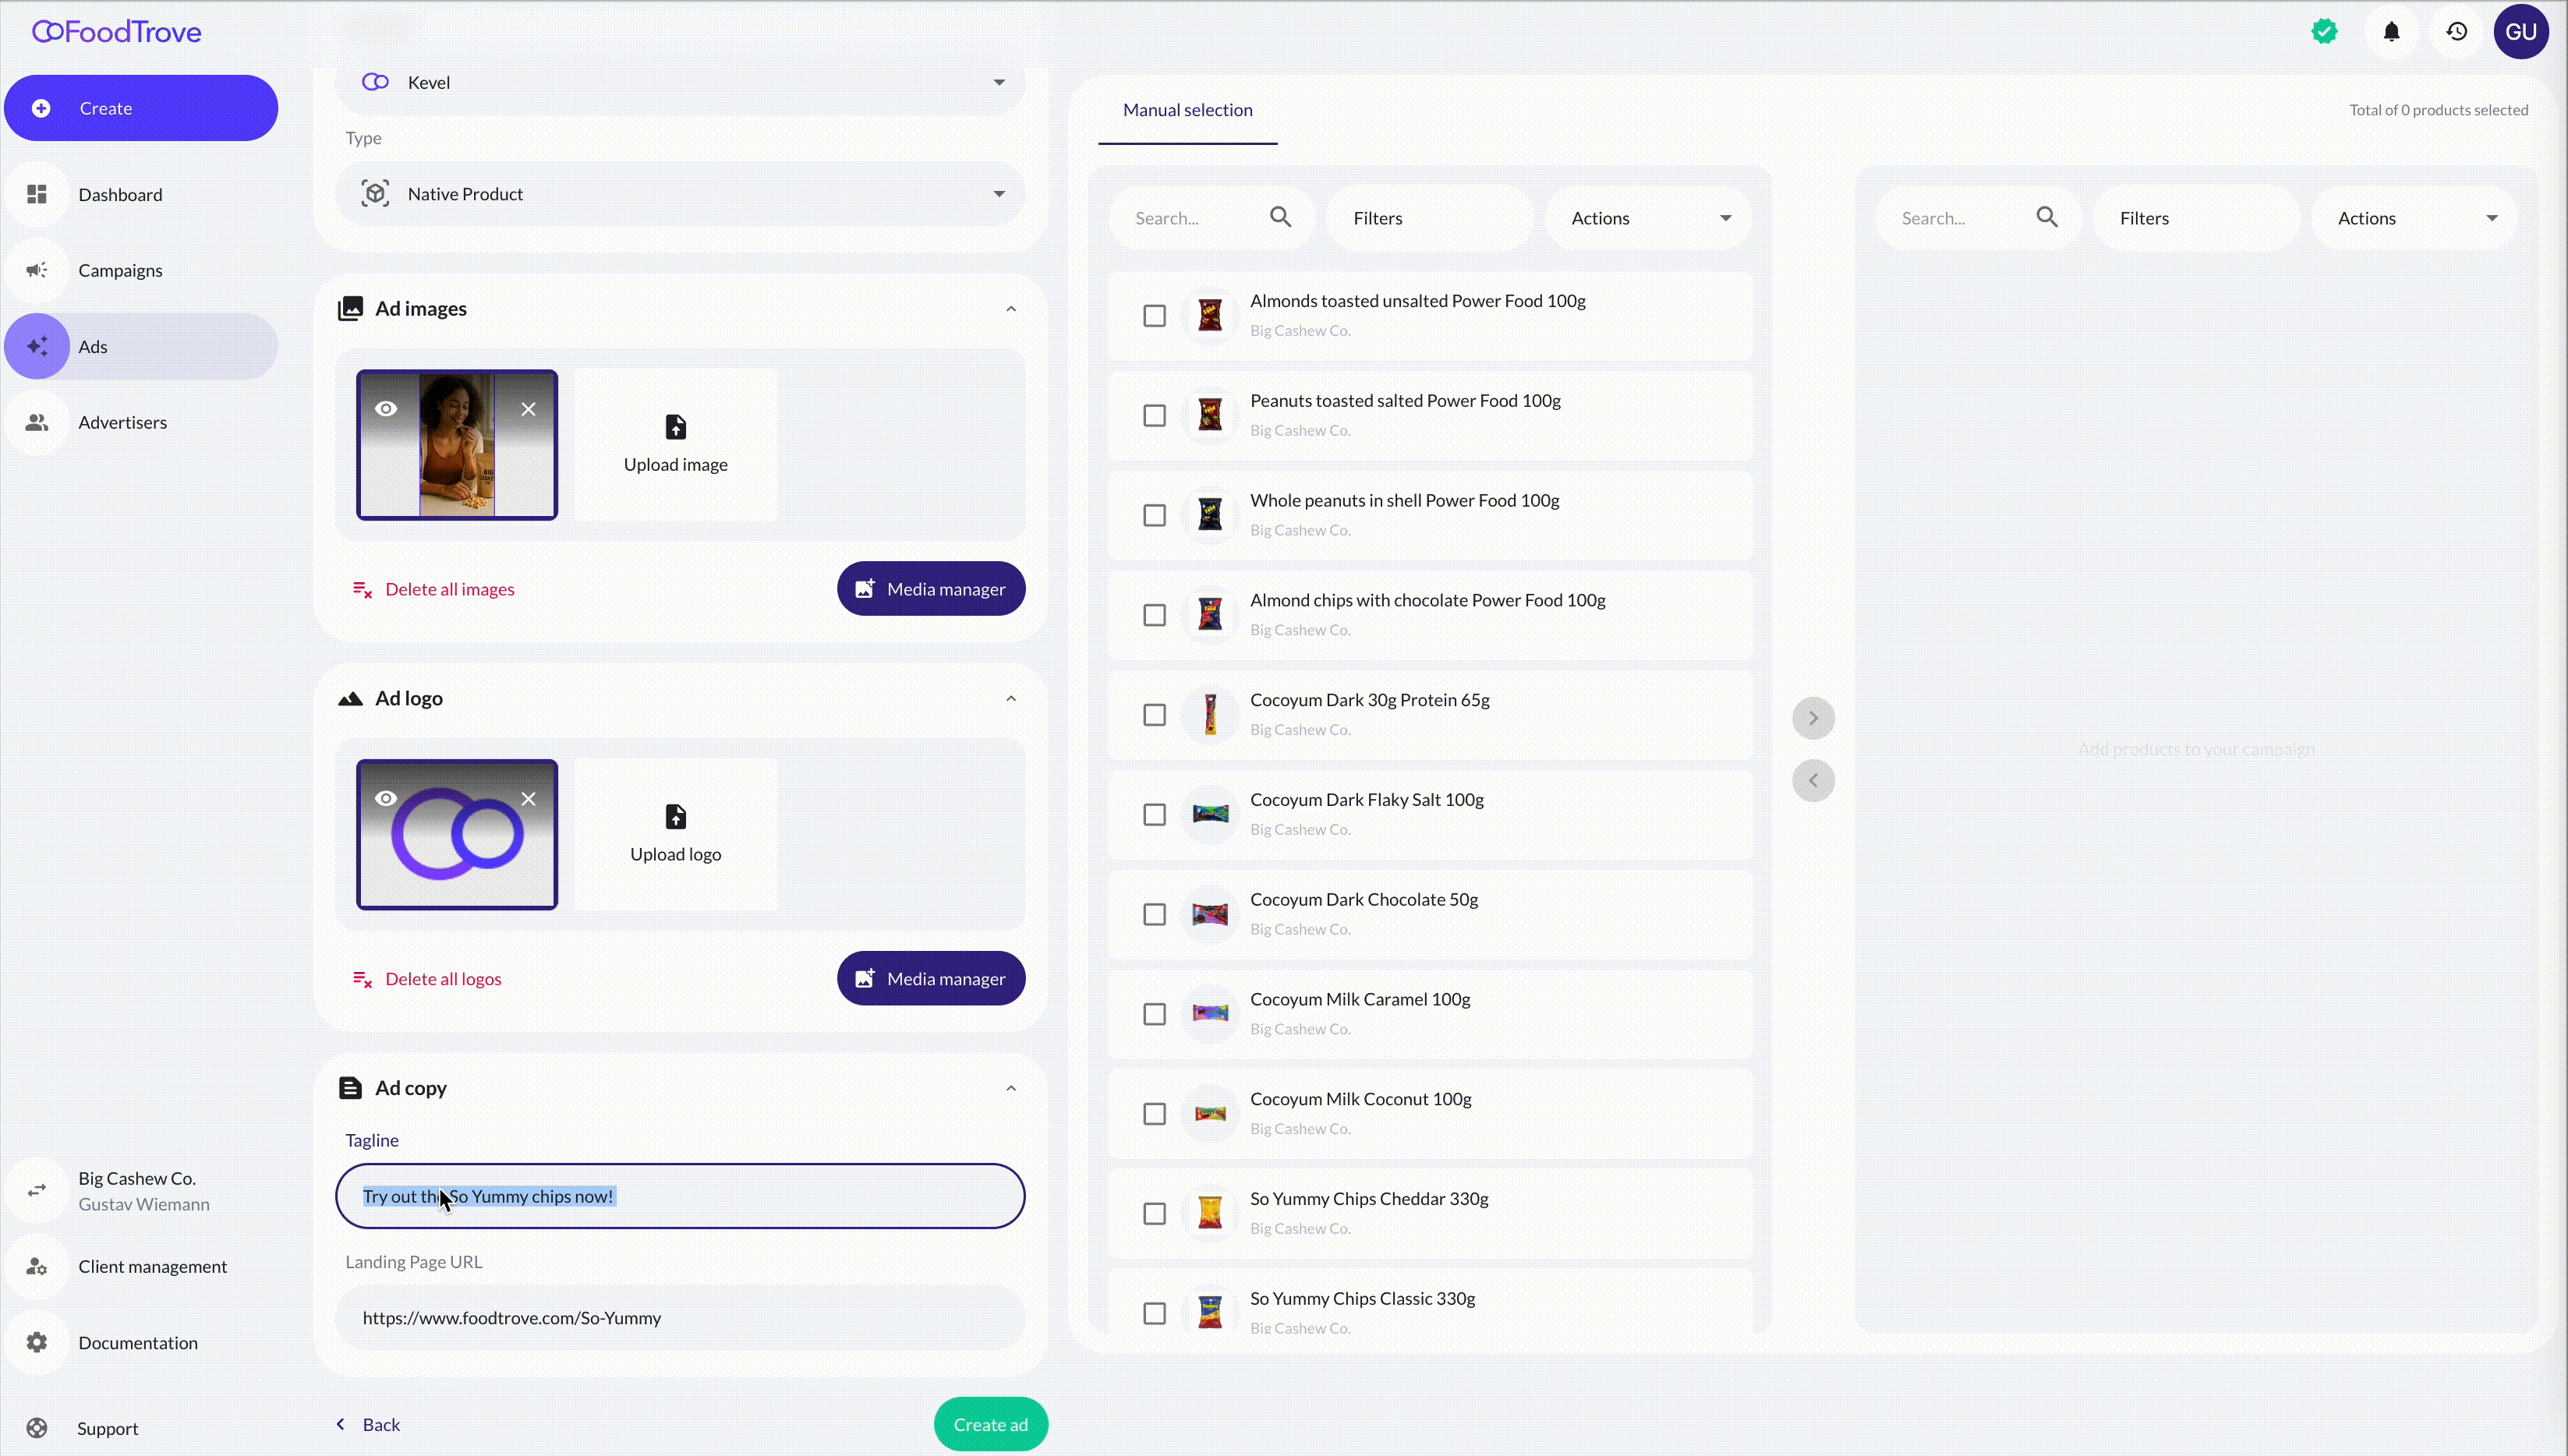Check Almonds toasted unsalted Power Food 100g

(1154, 316)
